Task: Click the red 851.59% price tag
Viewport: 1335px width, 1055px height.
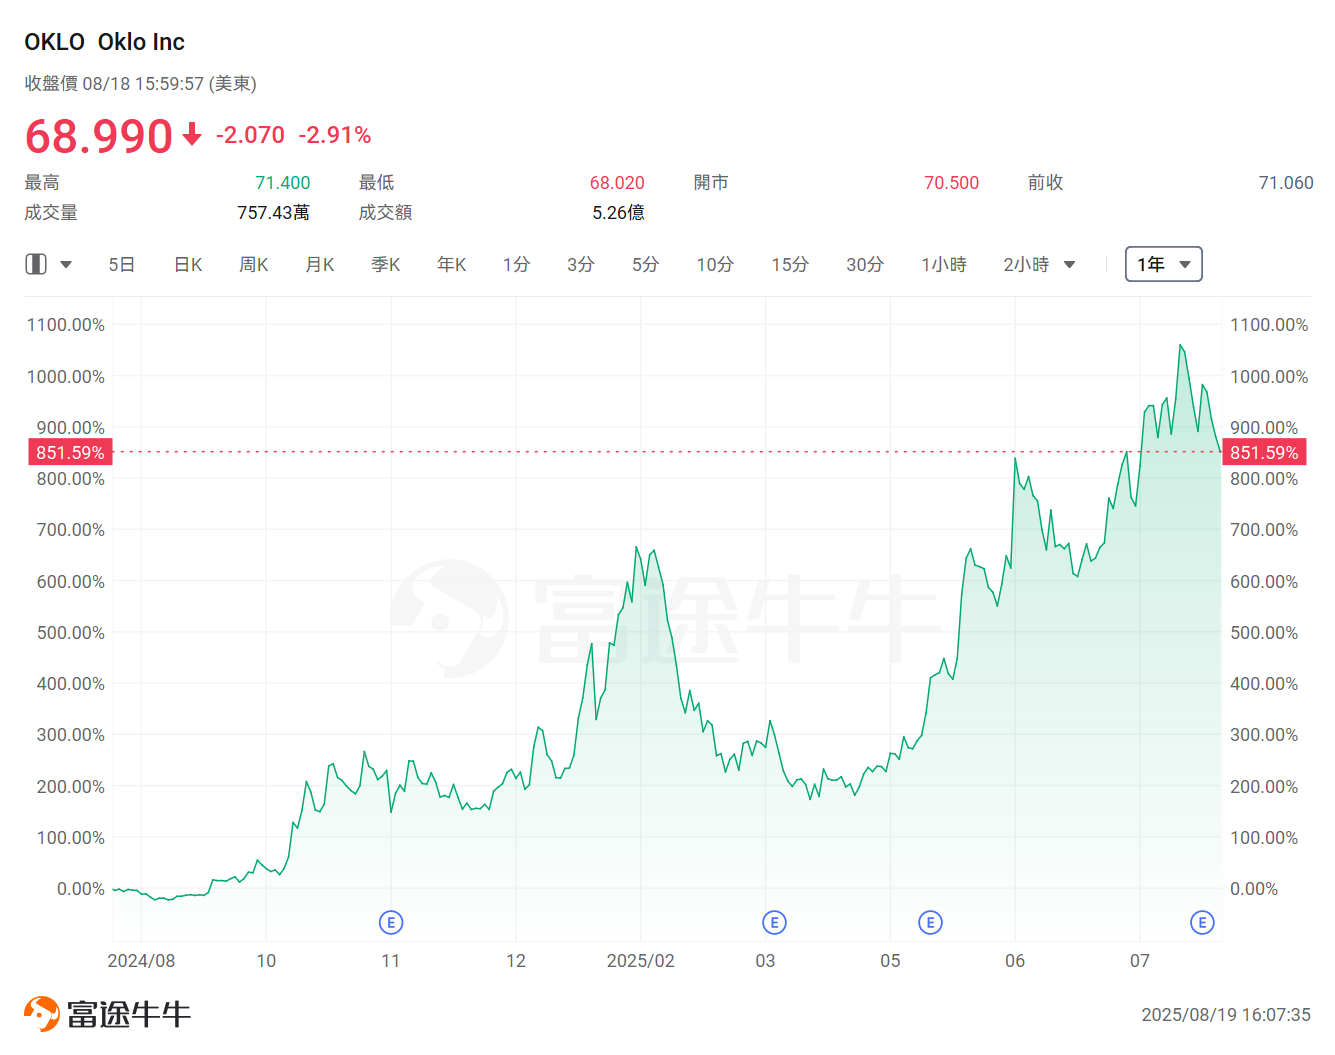Action: click(69, 452)
